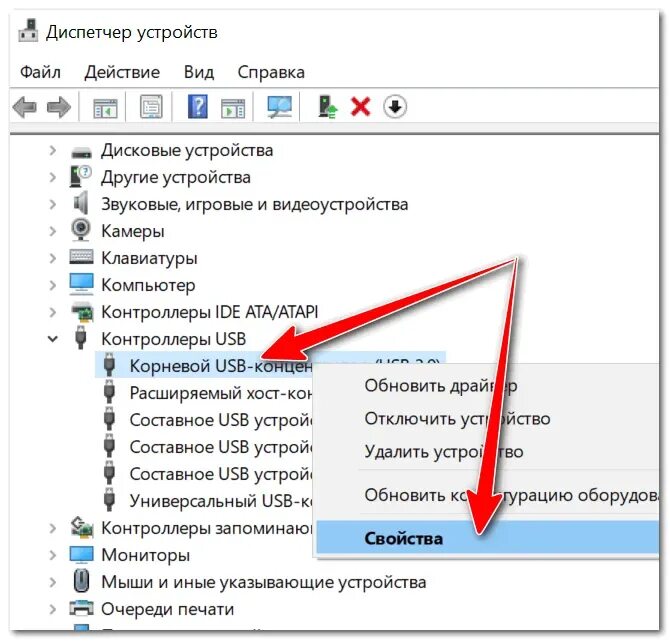Image resolution: width=670 pixels, height=641 pixels.
Task: Expand the Мониторы node chevron
Action: point(53,555)
